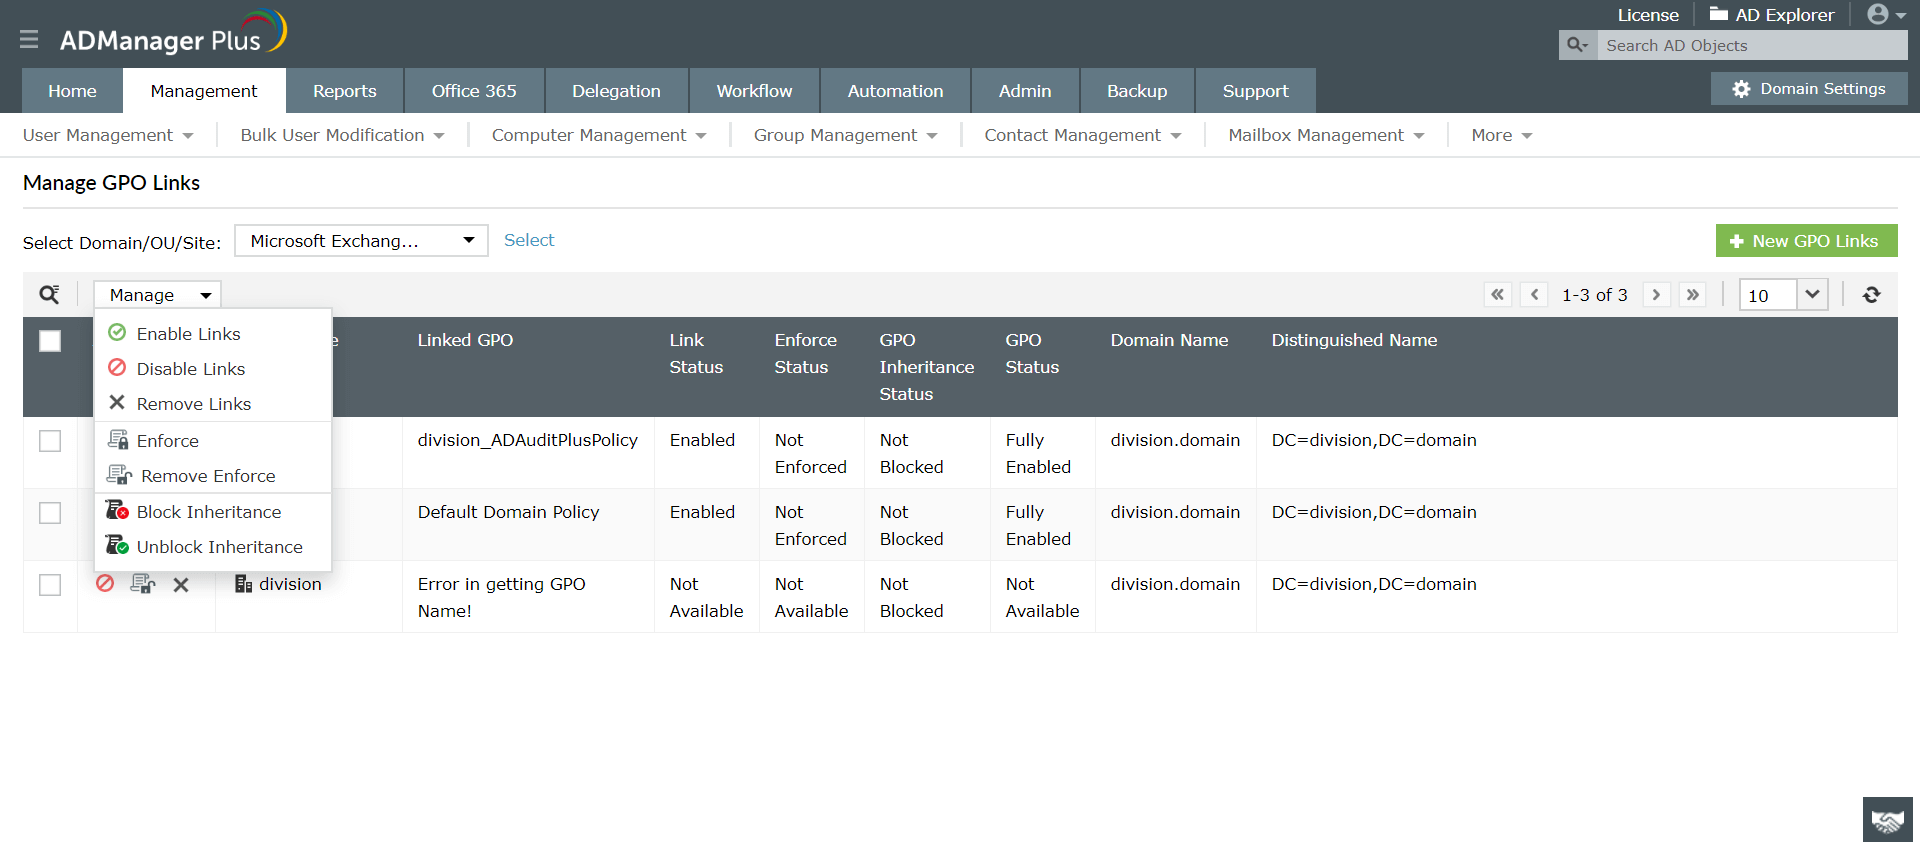The image size is (1920, 842).
Task: Toggle the select-all header checkbox
Action: pos(50,341)
